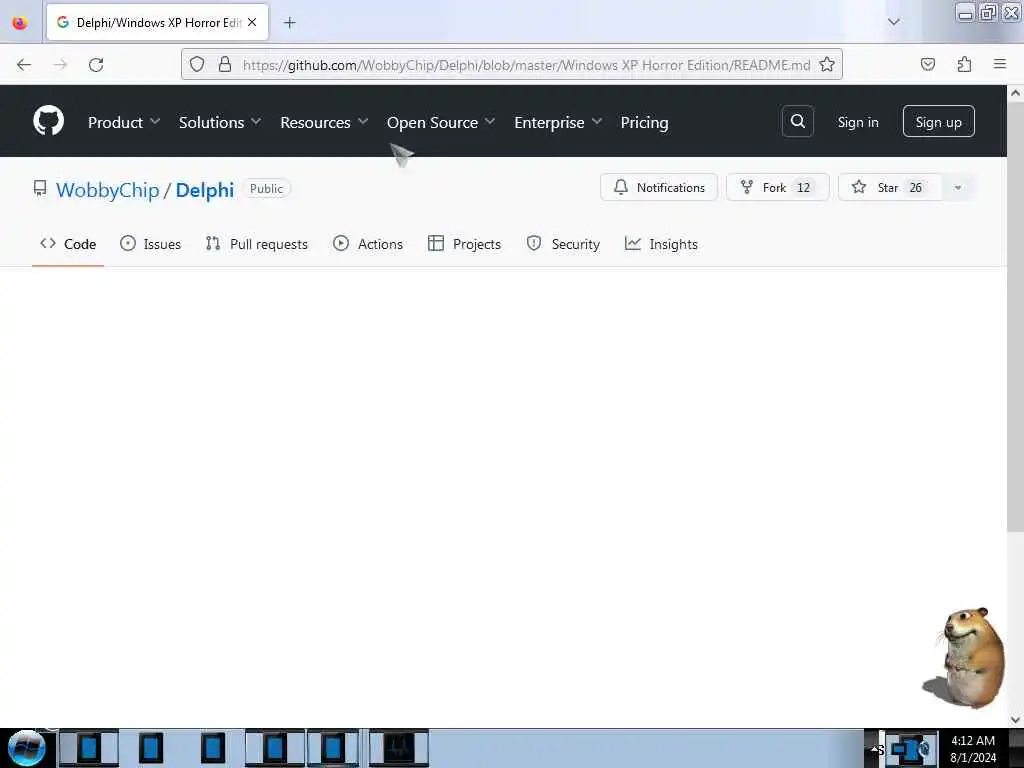
Task: Fork the Delphi repository
Action: pyautogui.click(x=777, y=187)
